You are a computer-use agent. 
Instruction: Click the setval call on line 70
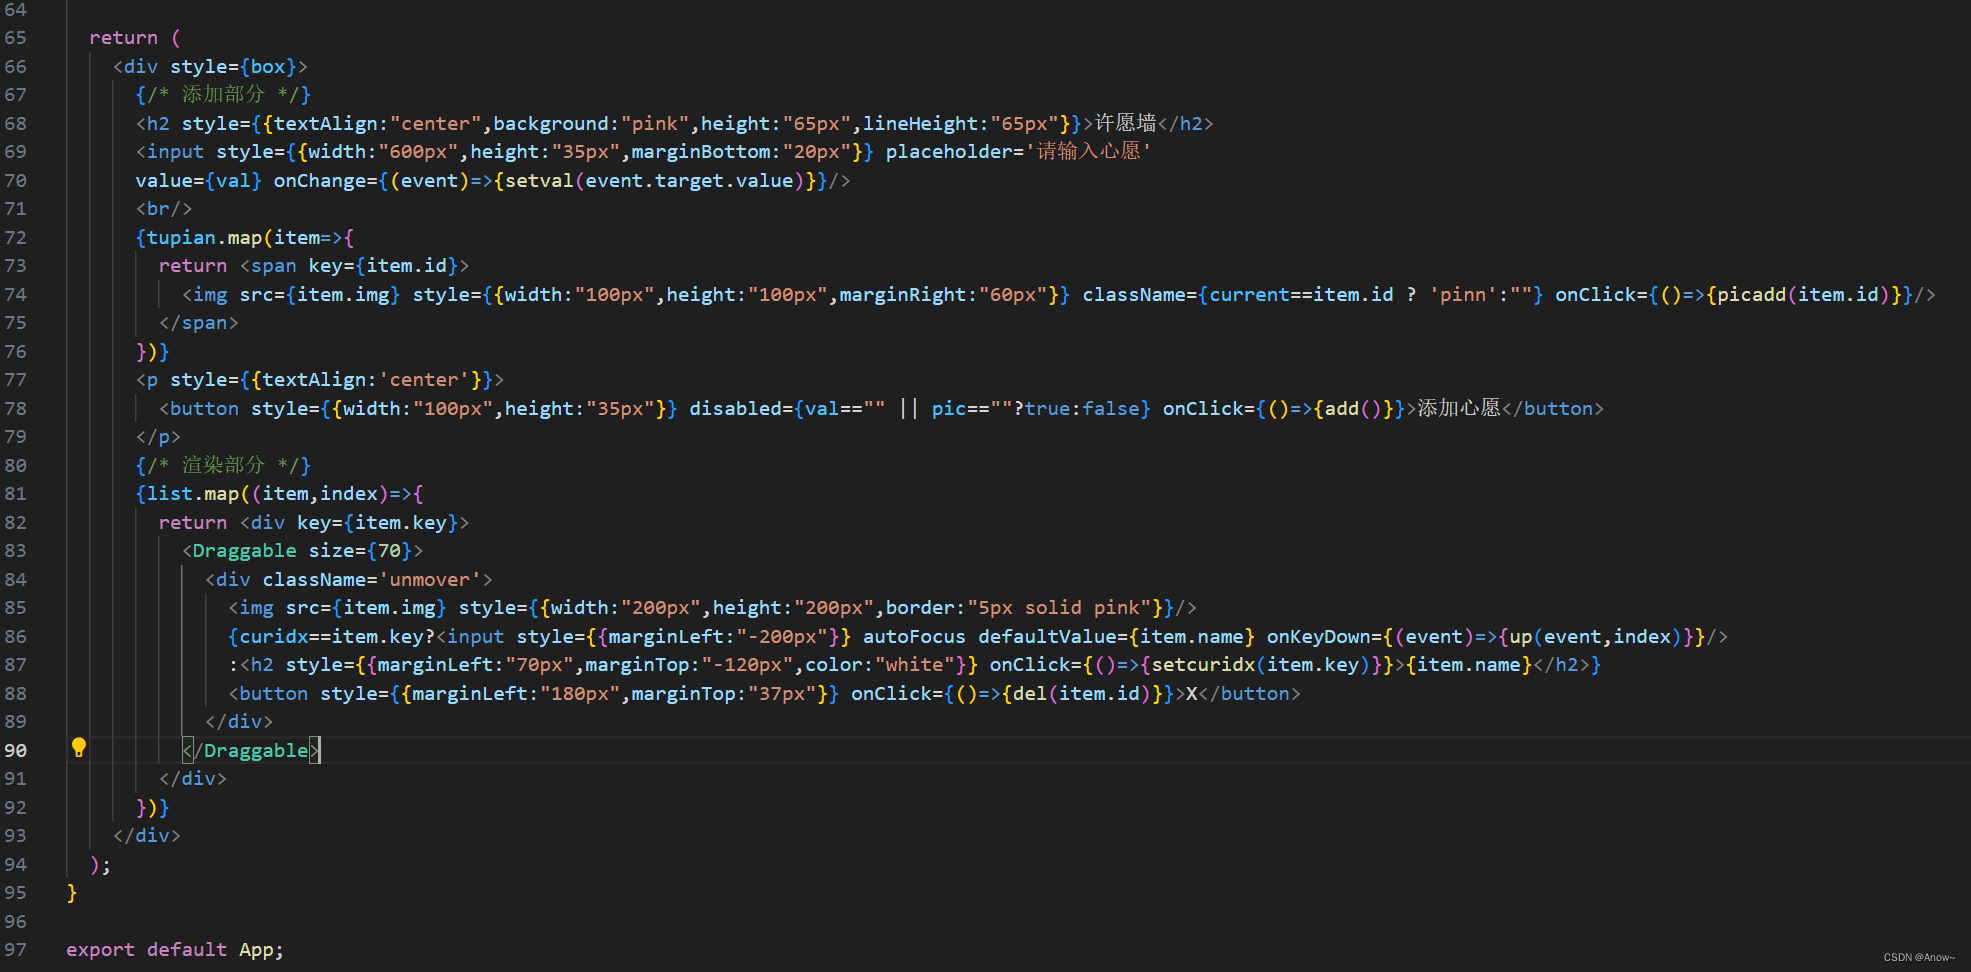point(655,181)
